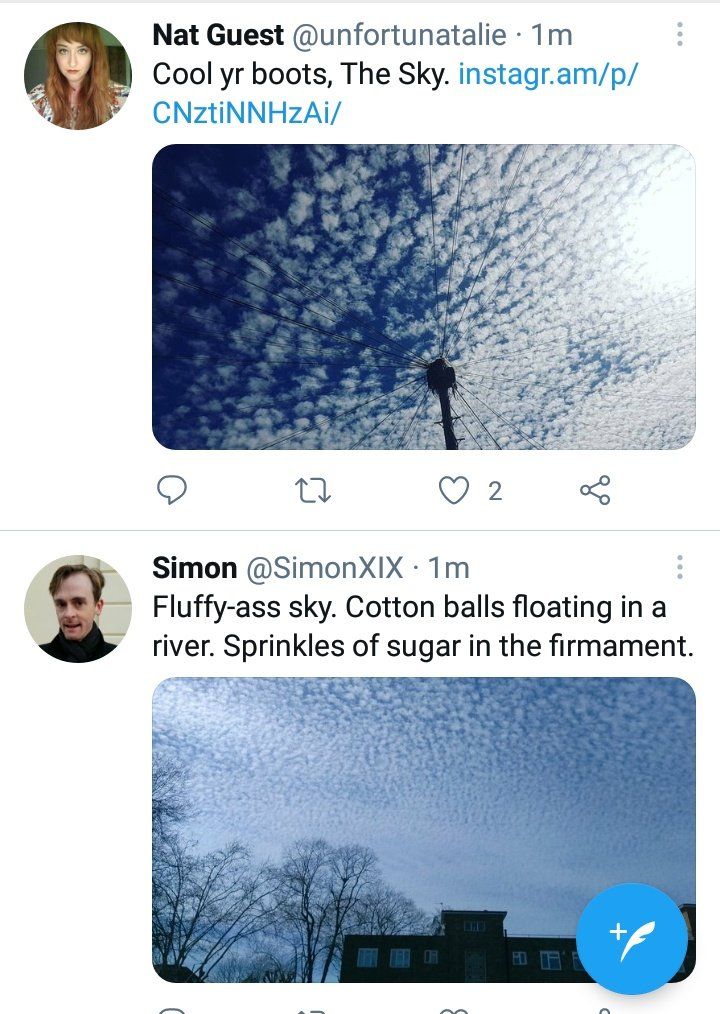Like Nat Guest's tweet with heart icon
720x1014 pixels.
coord(455,490)
